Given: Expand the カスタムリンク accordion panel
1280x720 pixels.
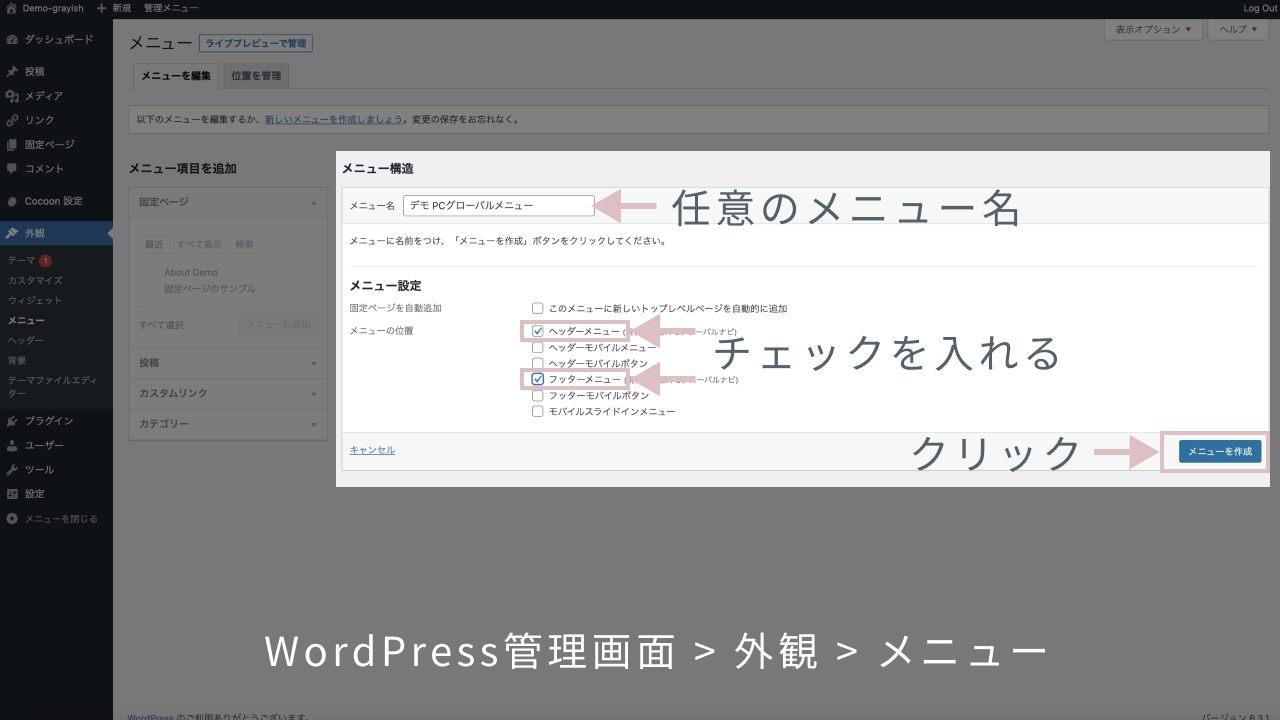Looking at the screenshot, I should pyautogui.click(x=228, y=393).
